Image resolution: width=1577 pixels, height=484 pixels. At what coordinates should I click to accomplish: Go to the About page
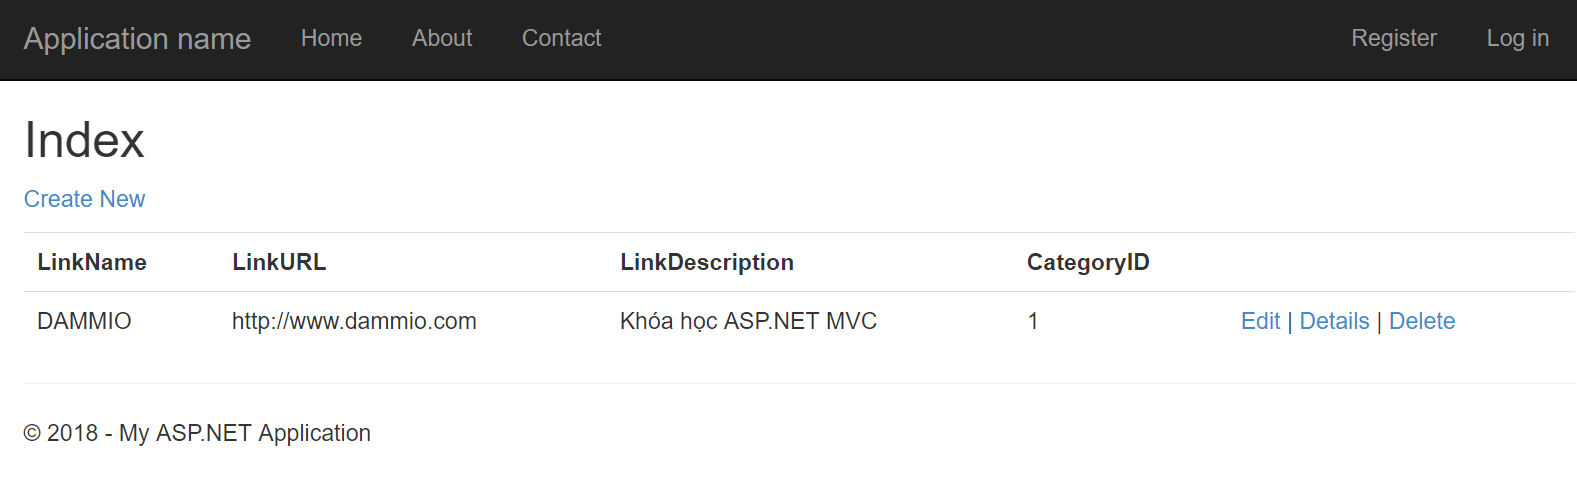pos(442,38)
